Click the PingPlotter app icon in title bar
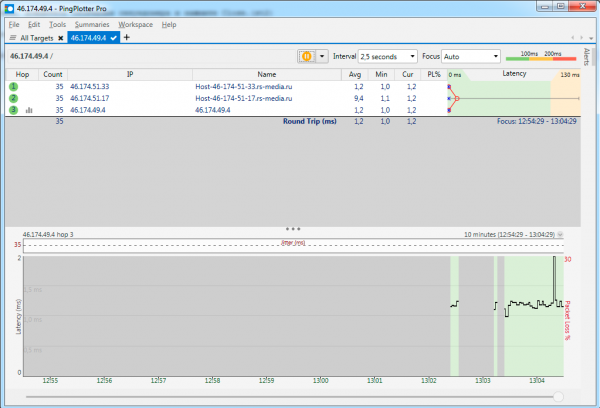 coord(9,8)
